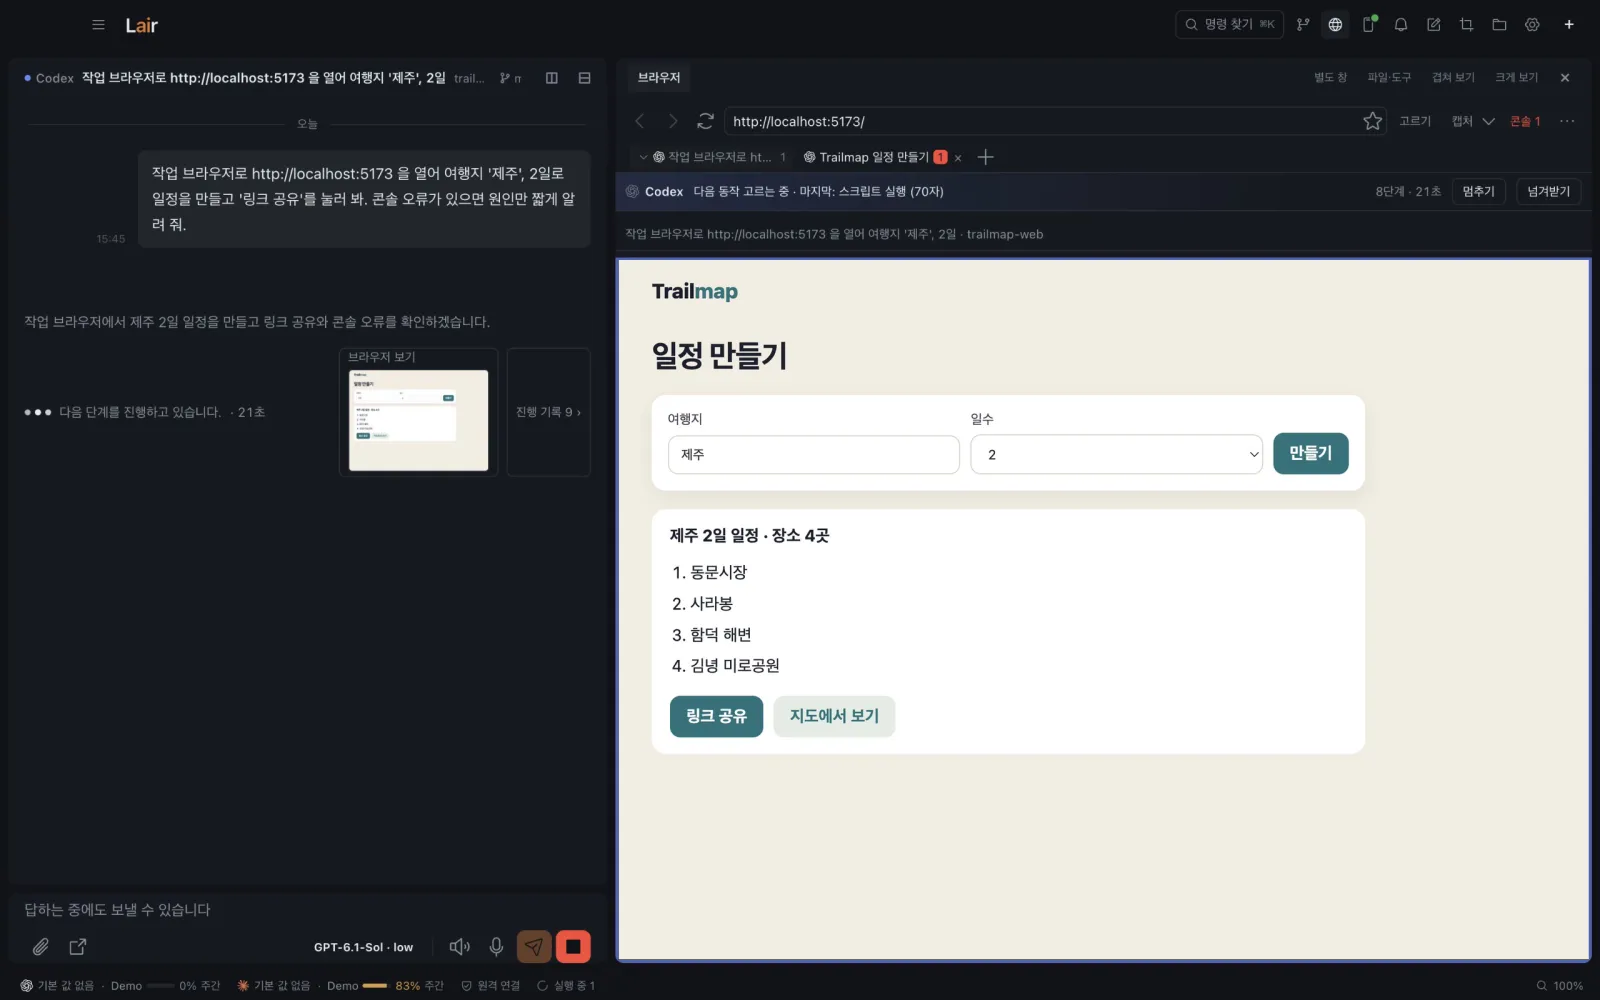Open the phone device icon with green dot
This screenshot has width=1600, height=1000.
[1368, 25]
